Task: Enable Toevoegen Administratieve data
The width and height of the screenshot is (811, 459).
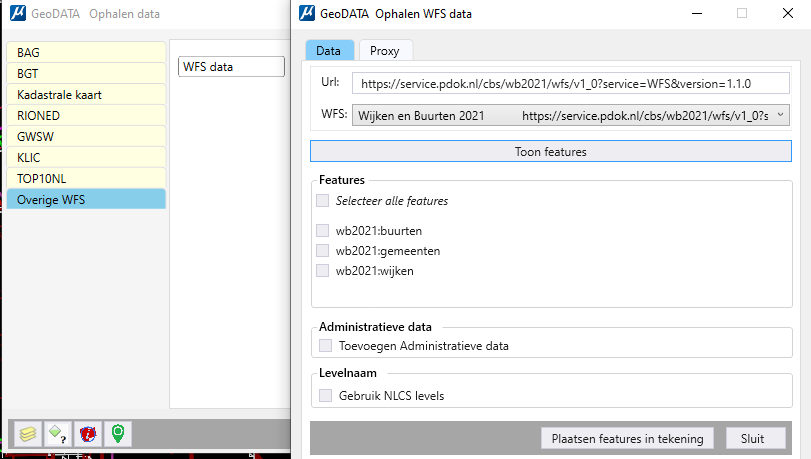Action: 325,346
